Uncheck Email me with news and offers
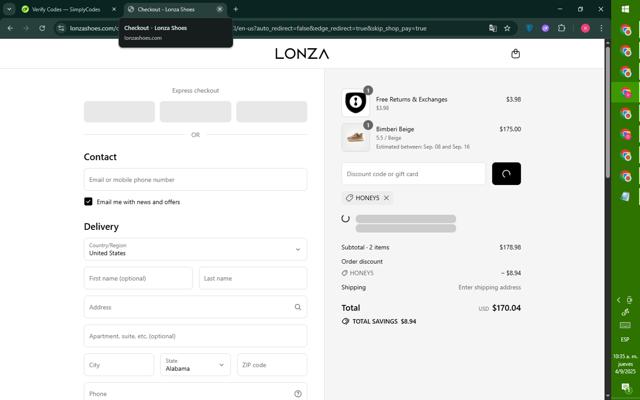The height and width of the screenshot is (400, 640). click(x=88, y=202)
